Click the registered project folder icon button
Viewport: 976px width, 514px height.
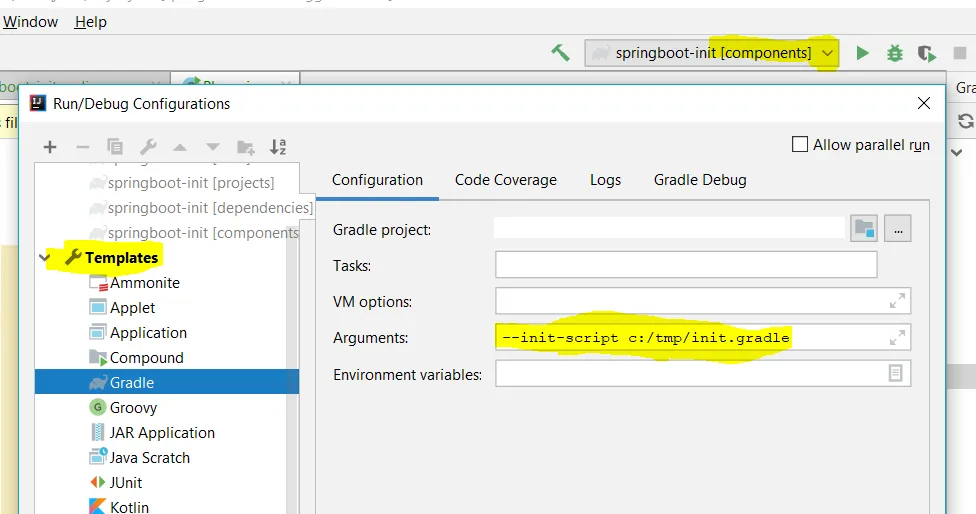coord(864,228)
